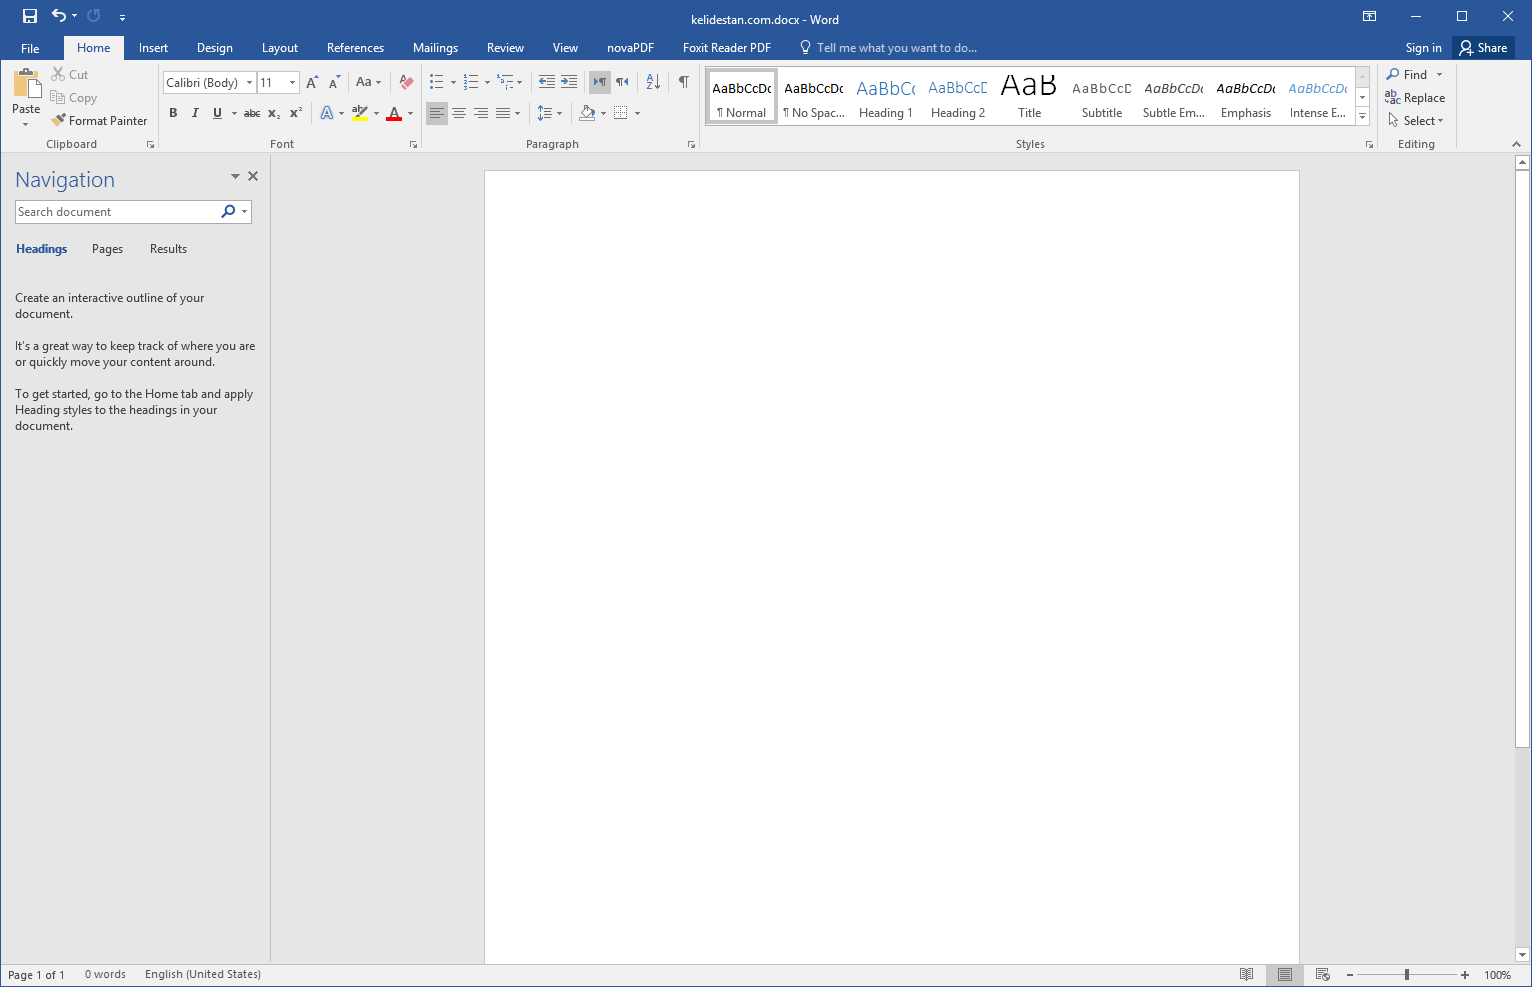This screenshot has width=1532, height=987.
Task: Toggle Italic formatting
Action: [195, 113]
